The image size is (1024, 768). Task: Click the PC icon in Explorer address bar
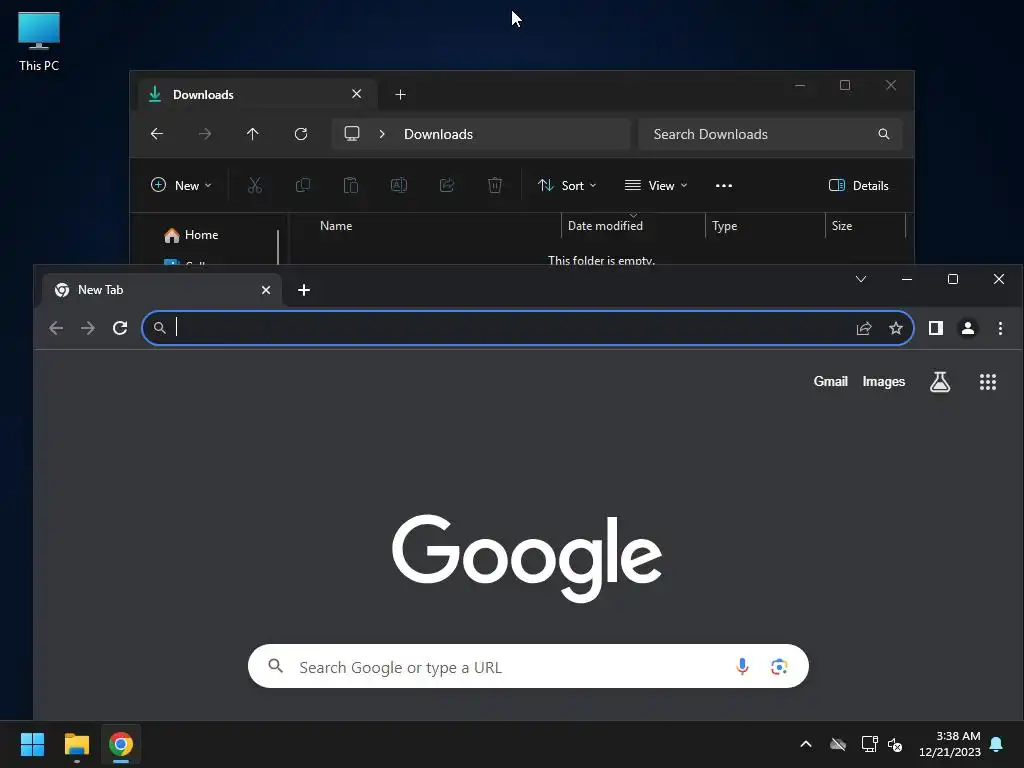pyautogui.click(x=352, y=134)
